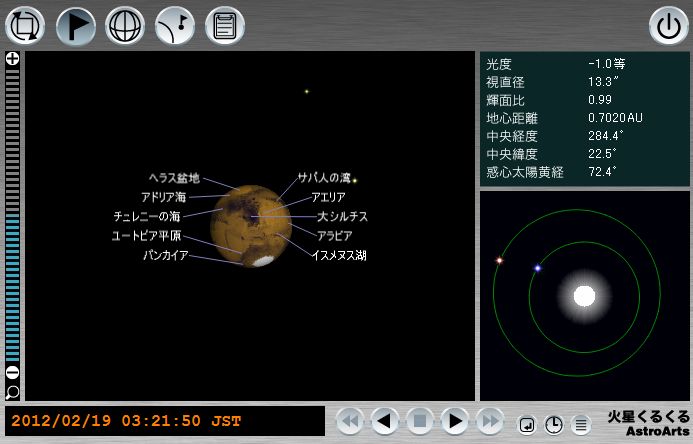The width and height of the screenshot is (693, 444).
Task: Open the list lines icon
Action: pos(581,425)
